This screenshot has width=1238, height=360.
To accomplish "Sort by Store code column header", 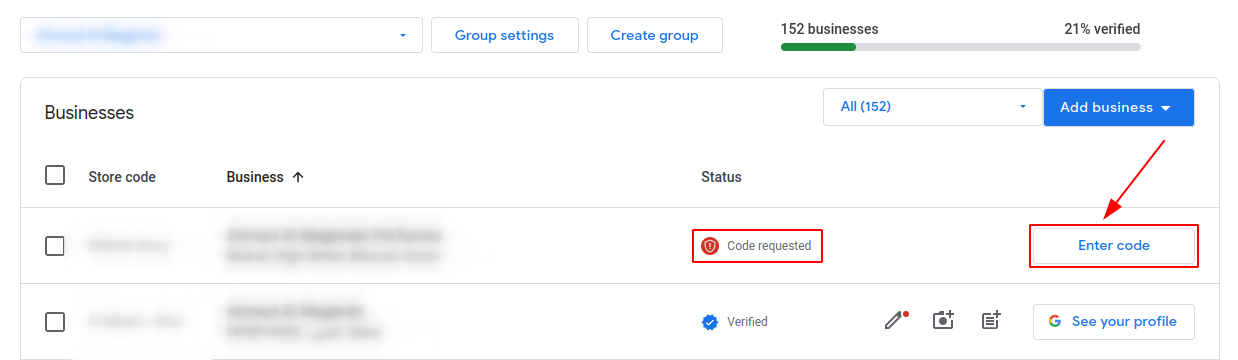I will pyautogui.click(x=122, y=177).
